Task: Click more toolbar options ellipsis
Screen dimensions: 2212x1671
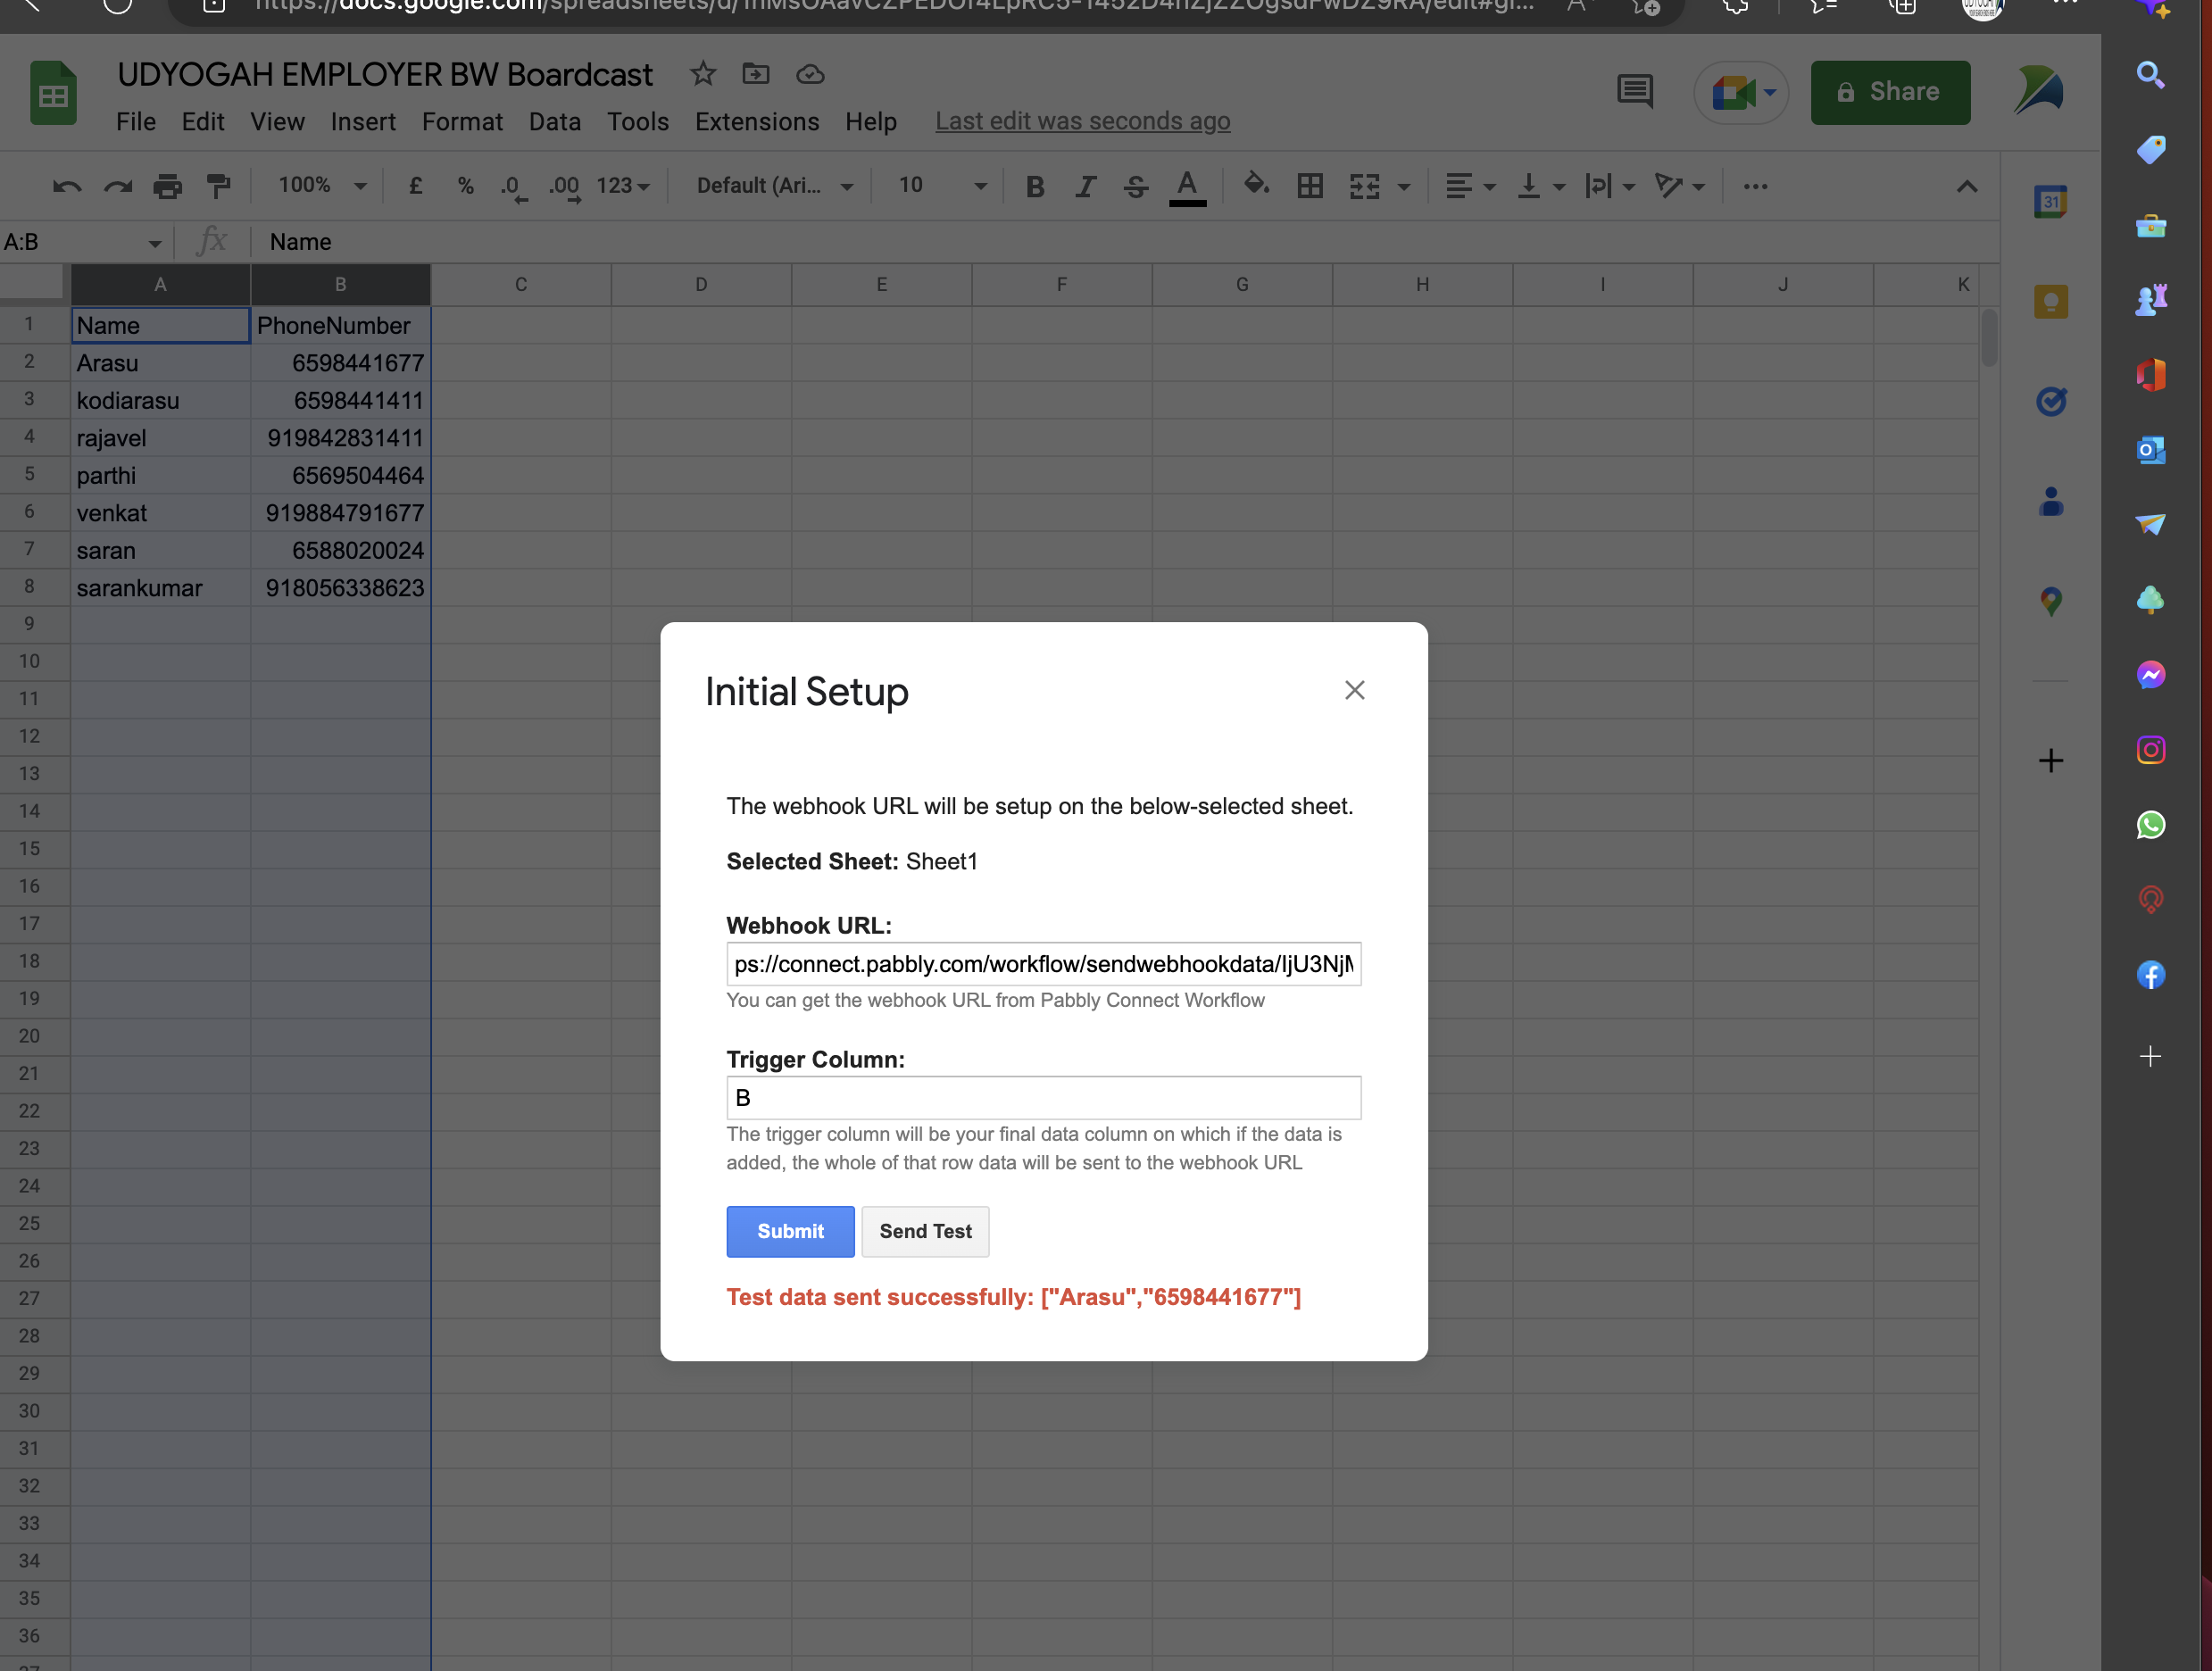Action: coord(1755,186)
